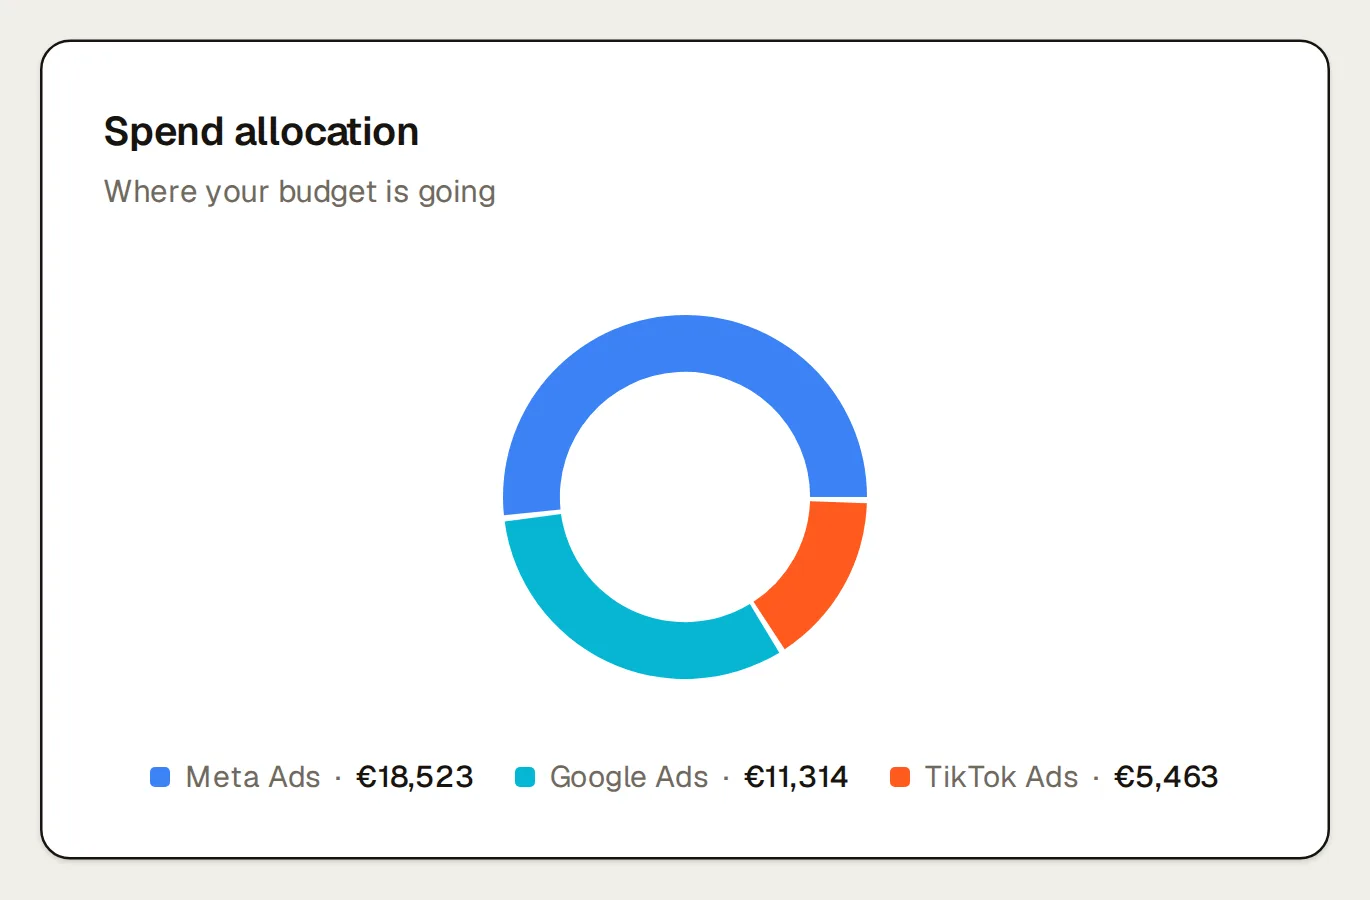Click the orange TikTok Ads legend swatch
This screenshot has width=1370, height=900.
[900, 777]
